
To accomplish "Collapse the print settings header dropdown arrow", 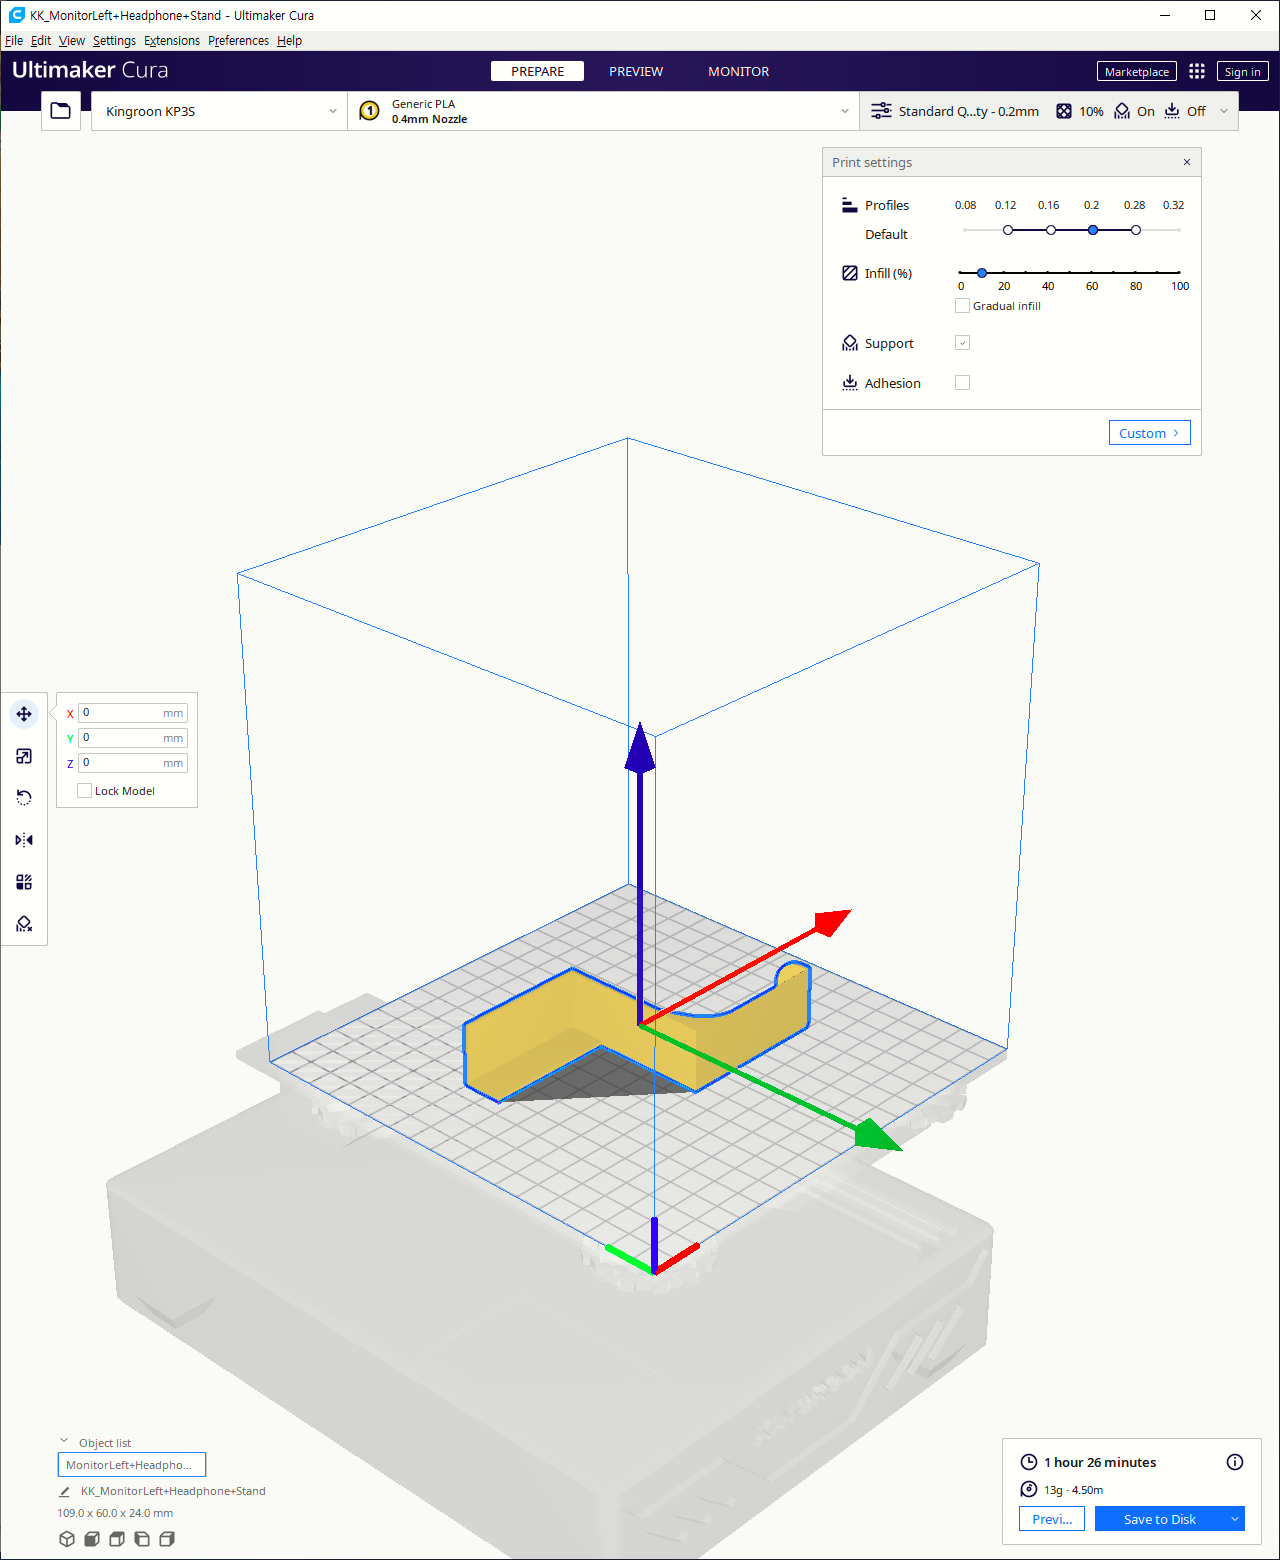I will coord(1224,111).
